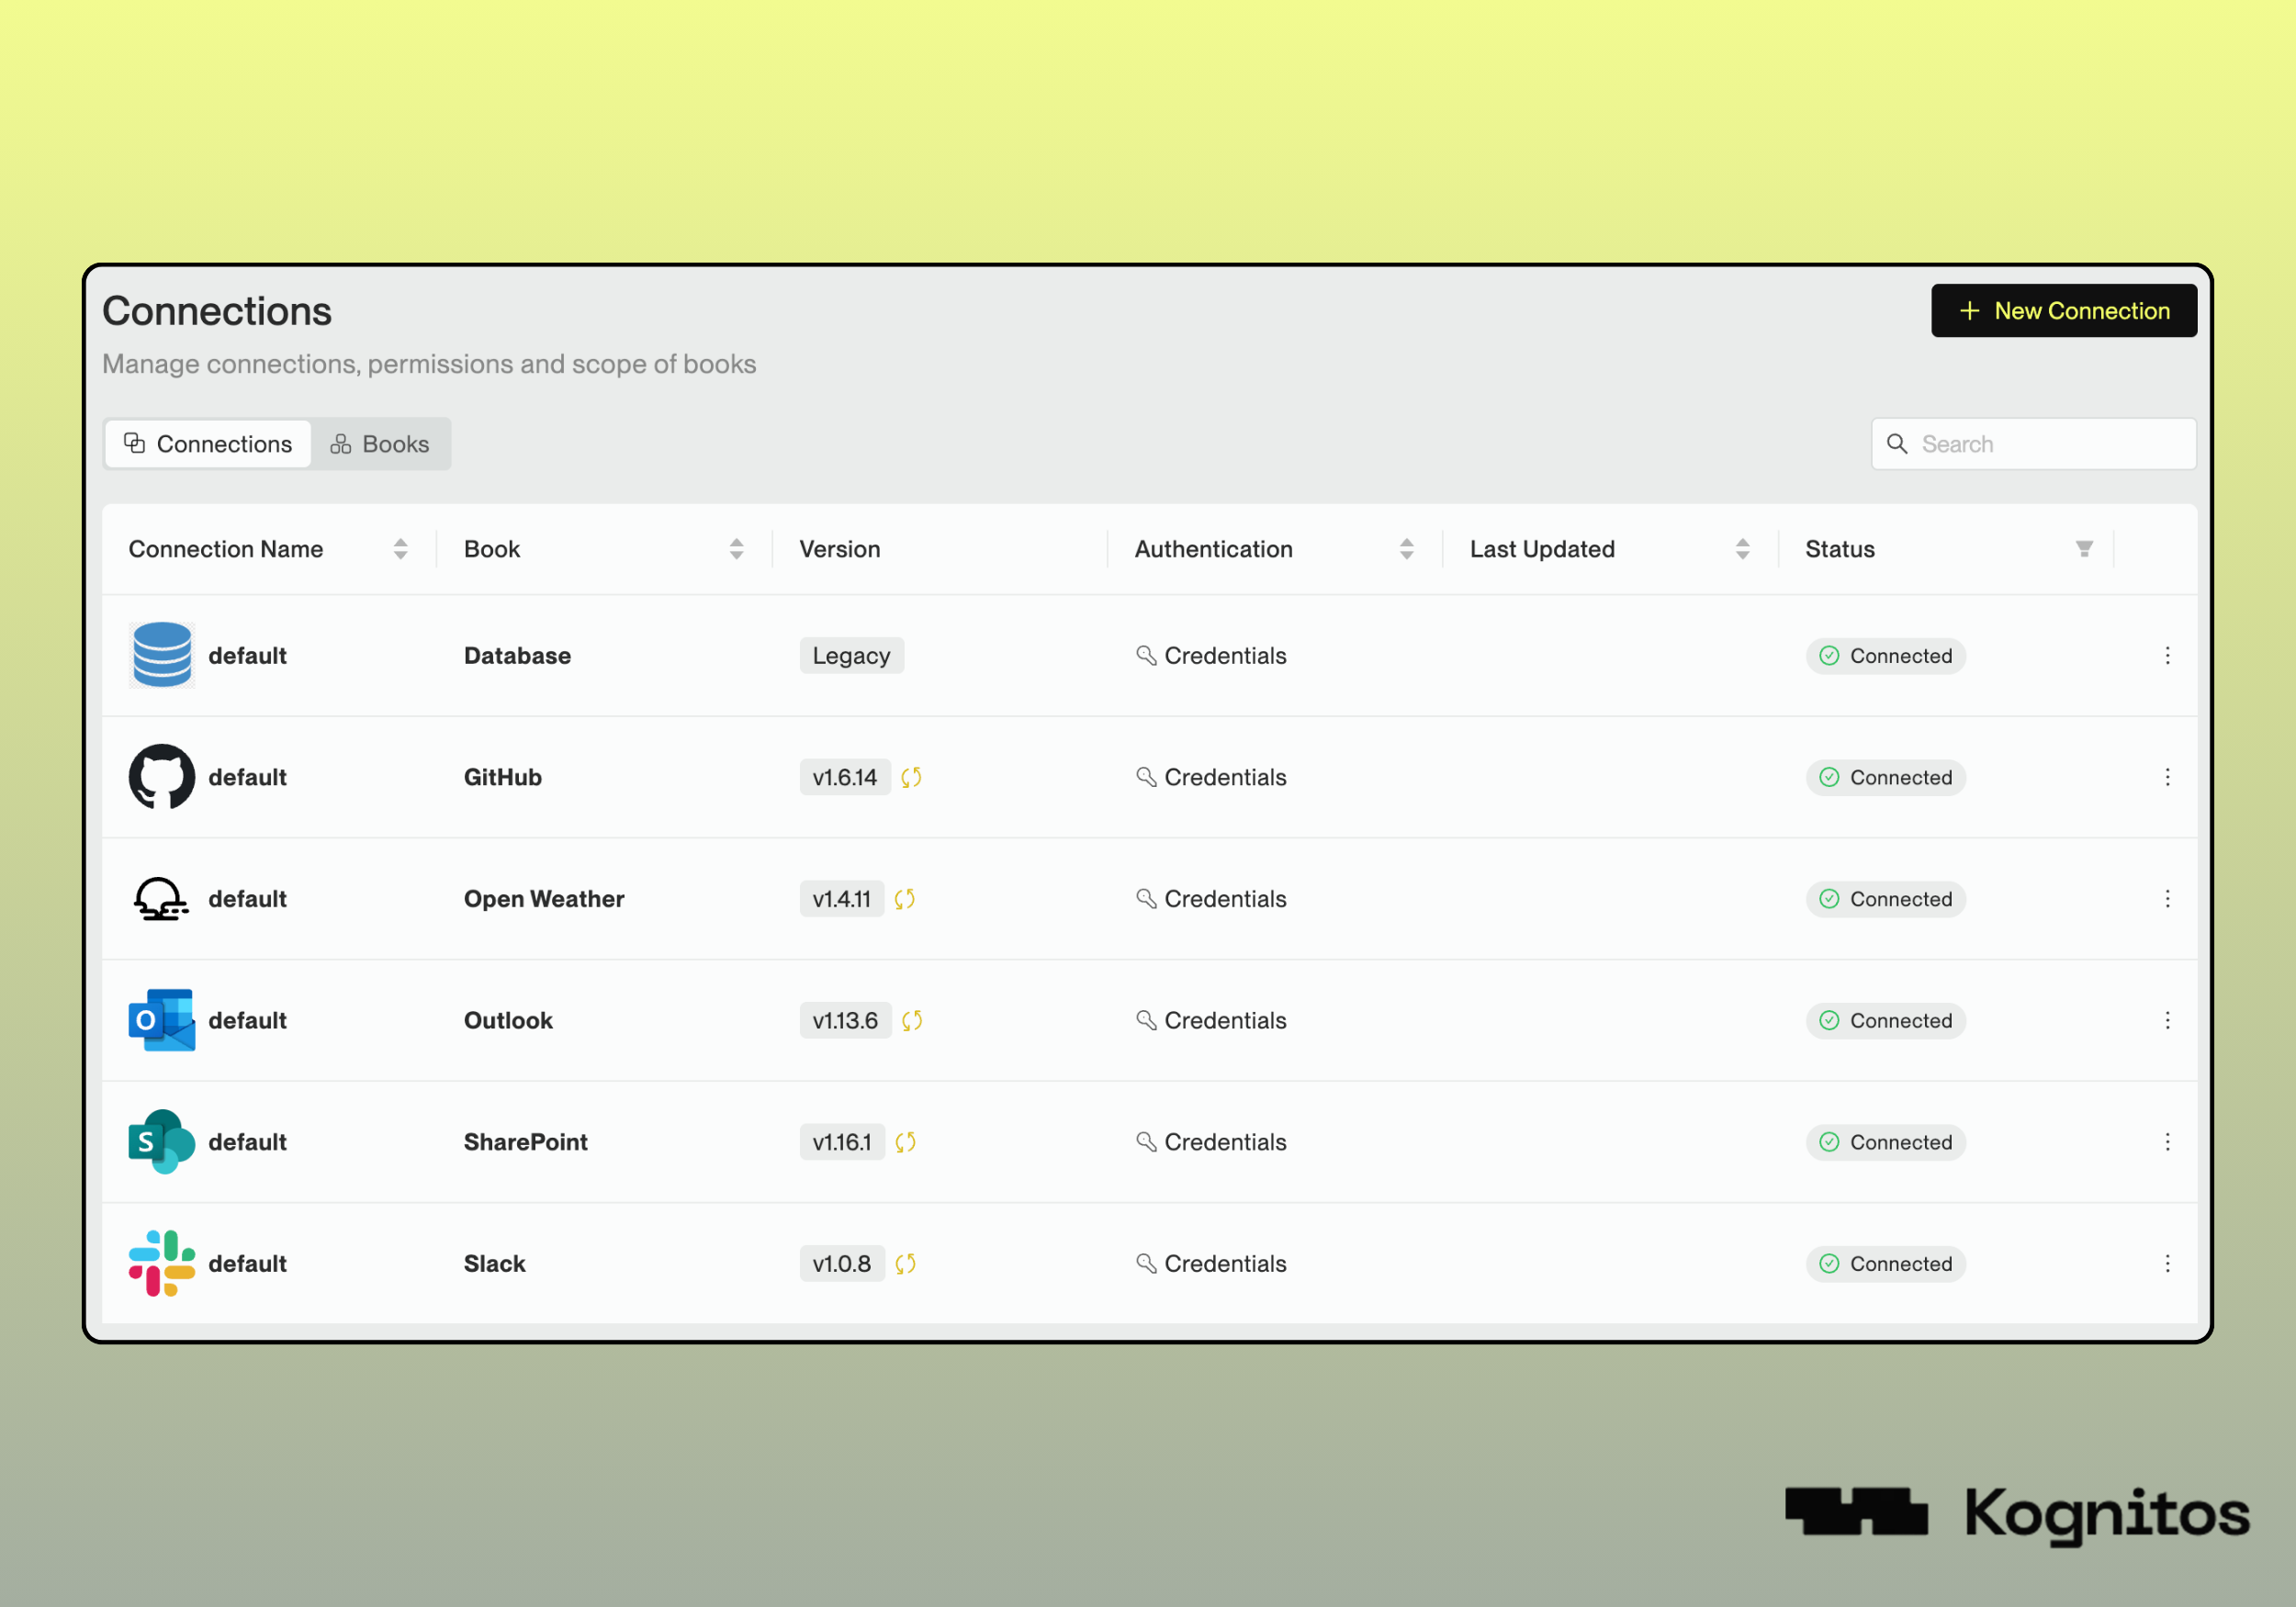Open three-dot menu for SharePoint row
2296x1607 pixels.
pos(2167,1142)
